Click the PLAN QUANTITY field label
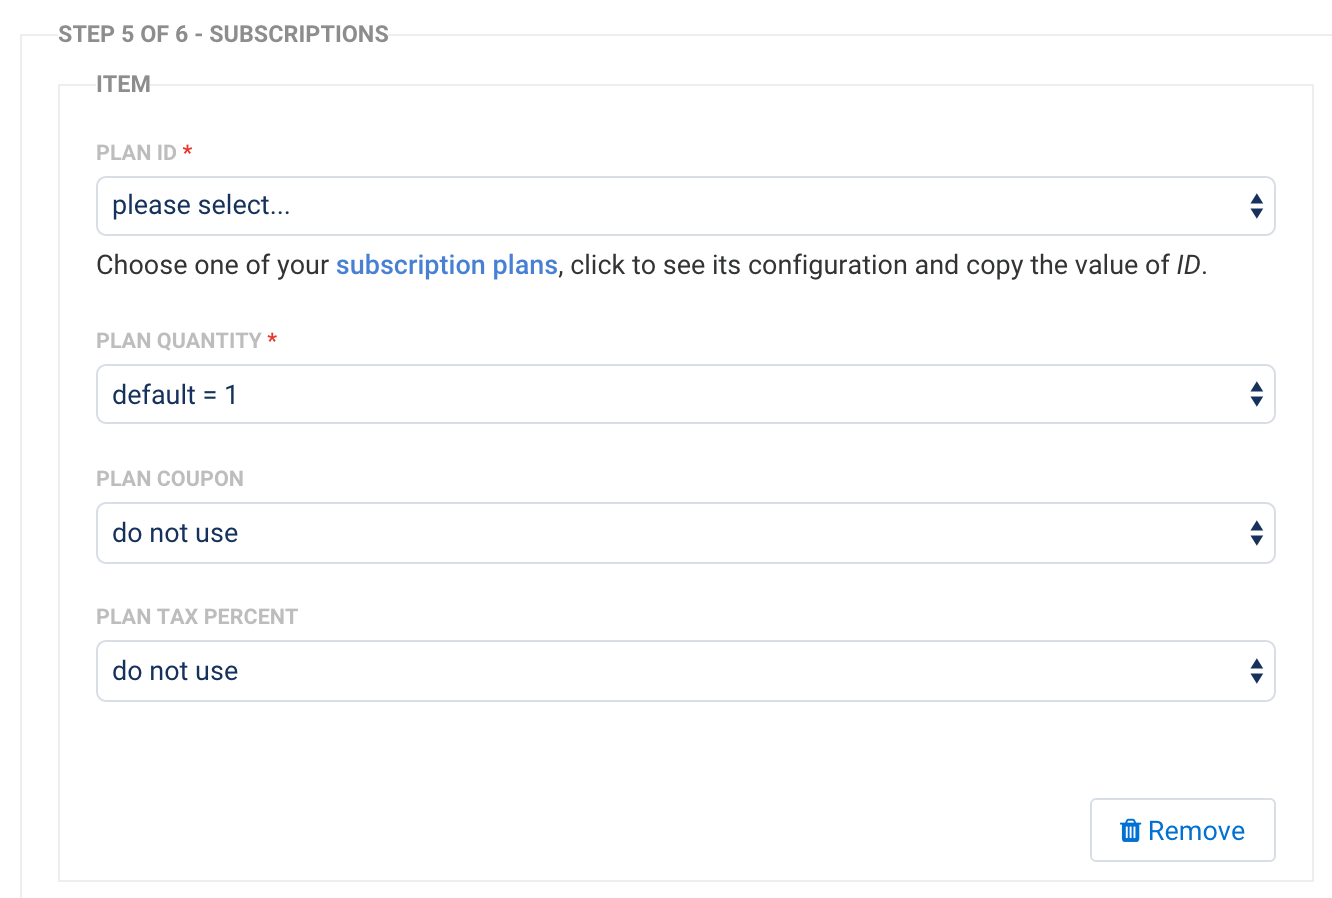Viewport: 1332px width, 898px height. [x=178, y=341]
